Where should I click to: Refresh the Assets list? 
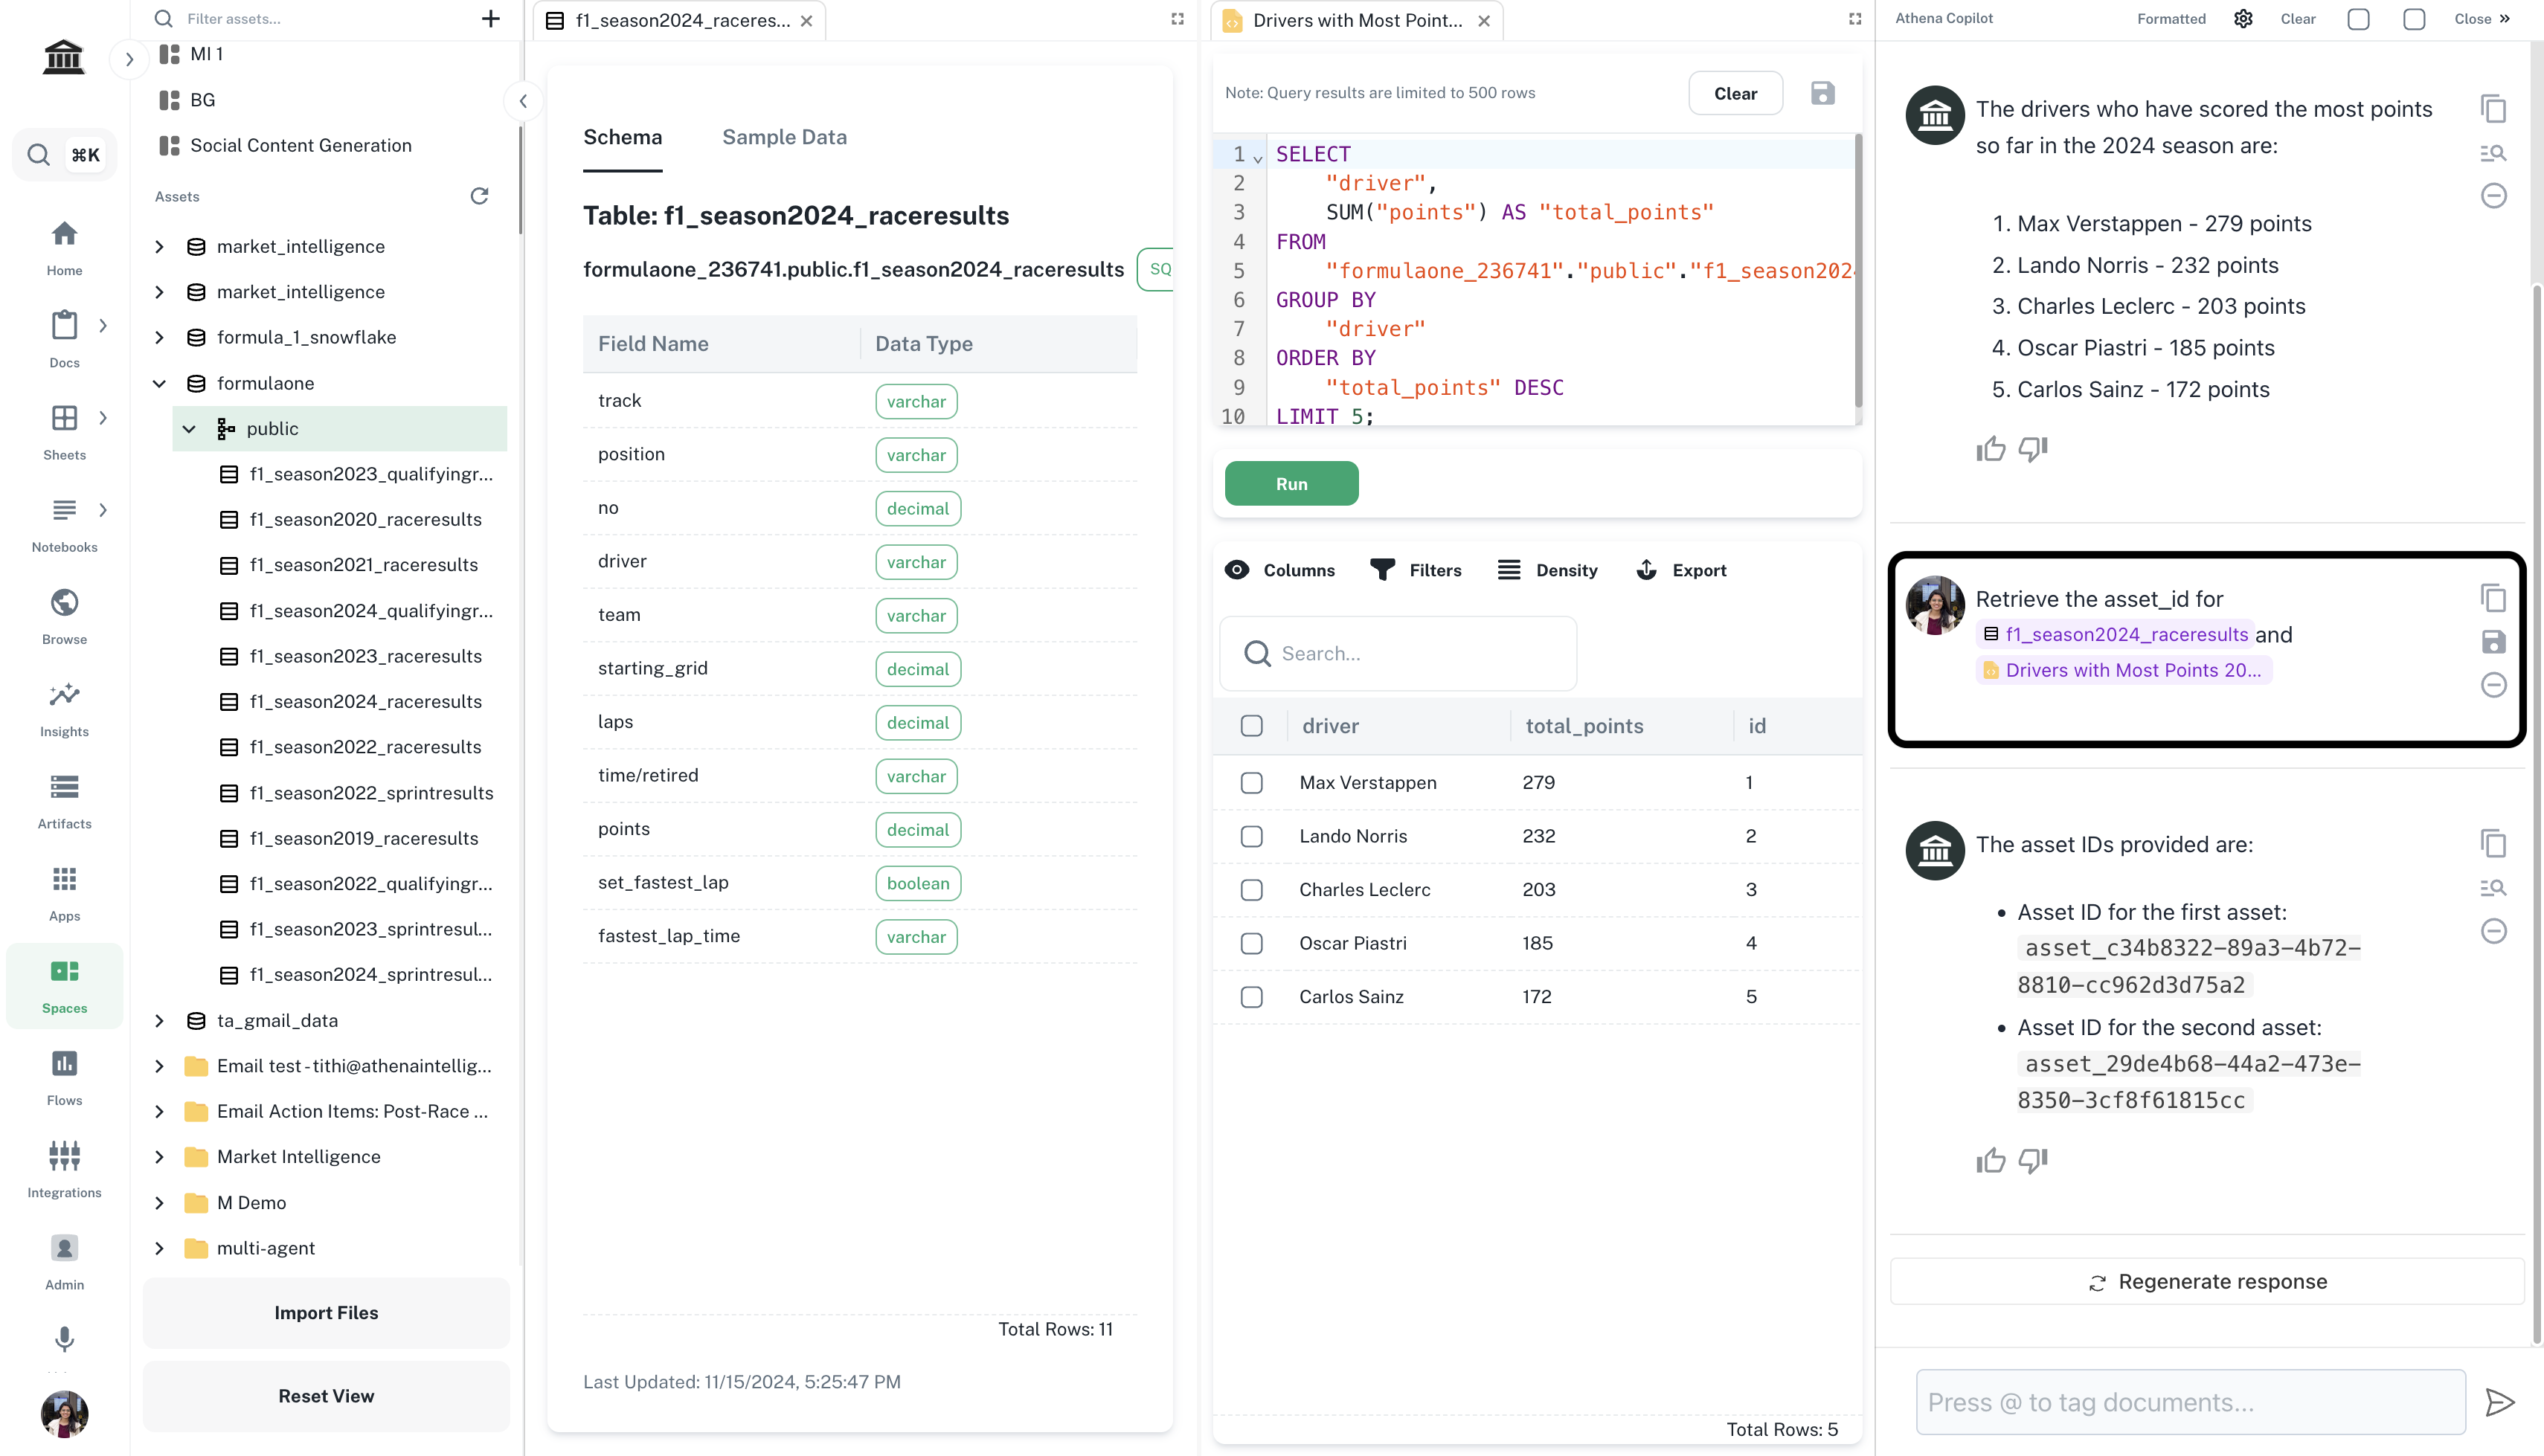479,196
